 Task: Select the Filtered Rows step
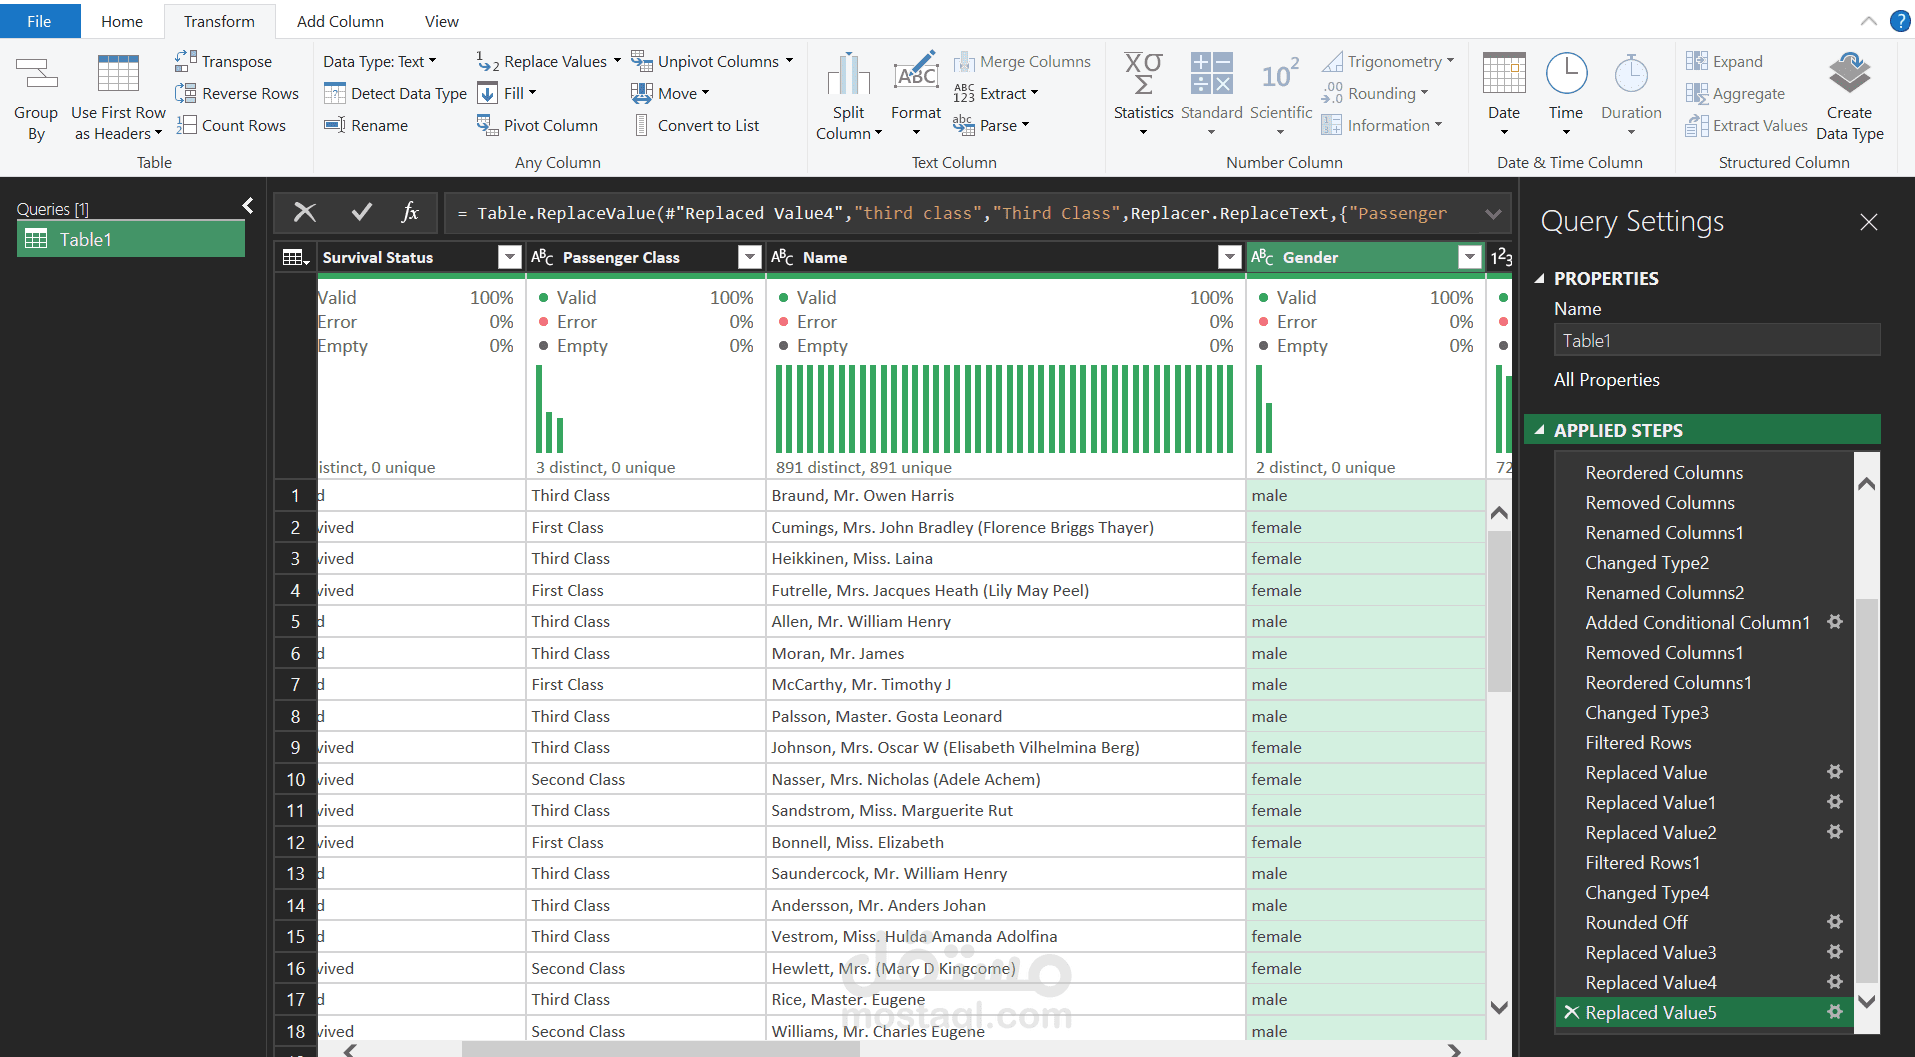coord(1638,742)
